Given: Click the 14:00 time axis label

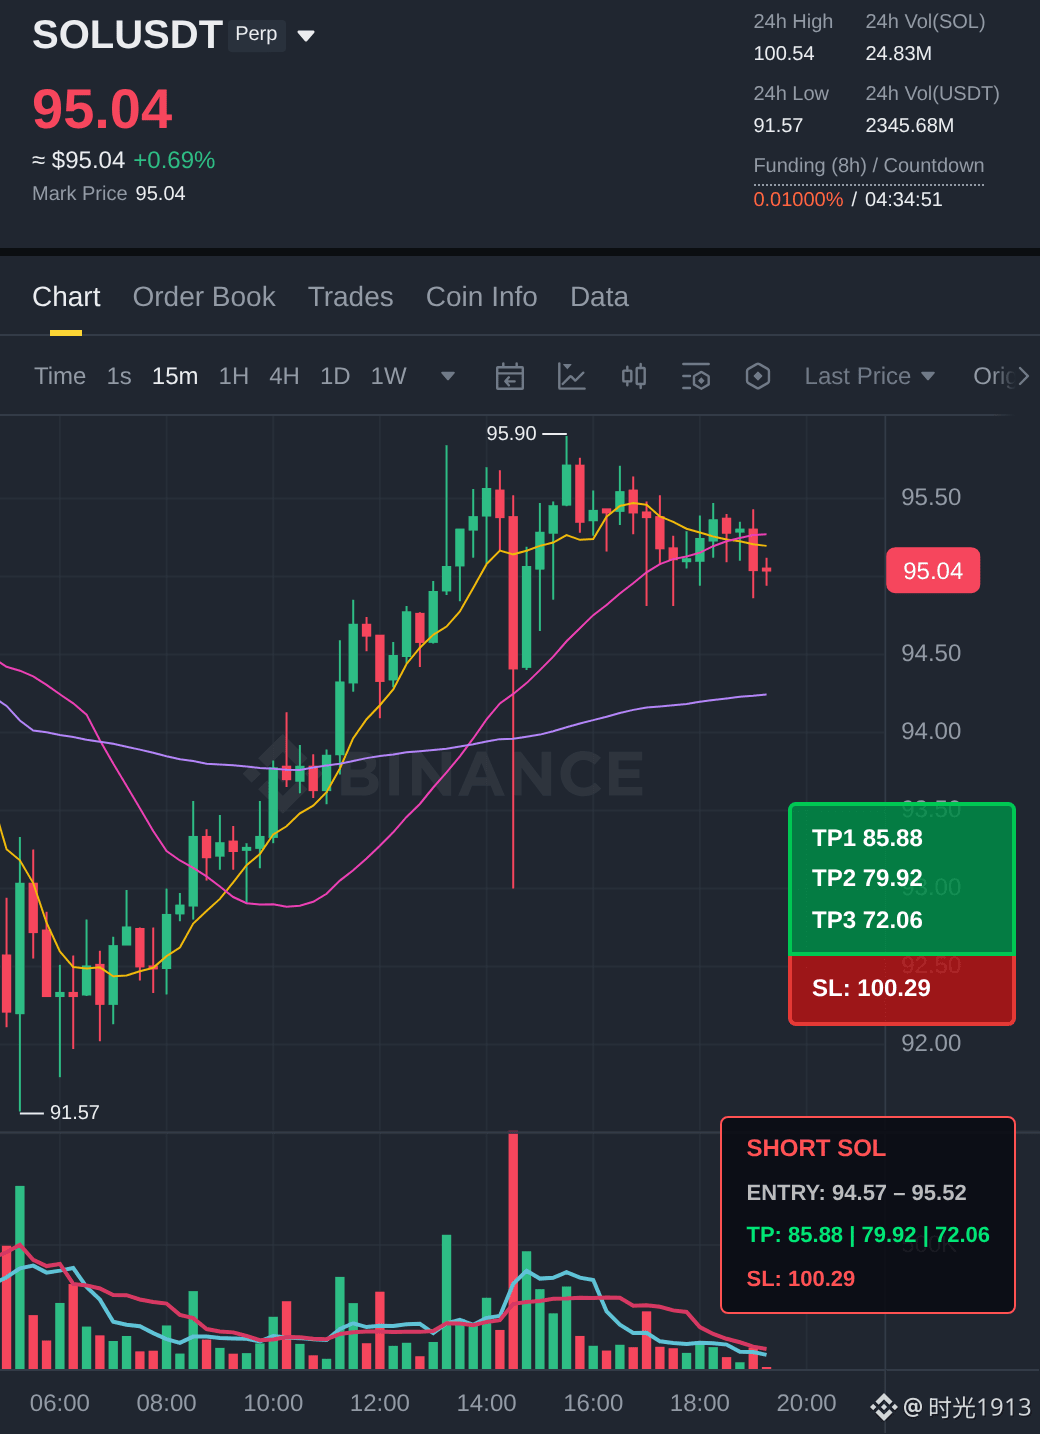Looking at the screenshot, I should pos(486,1403).
